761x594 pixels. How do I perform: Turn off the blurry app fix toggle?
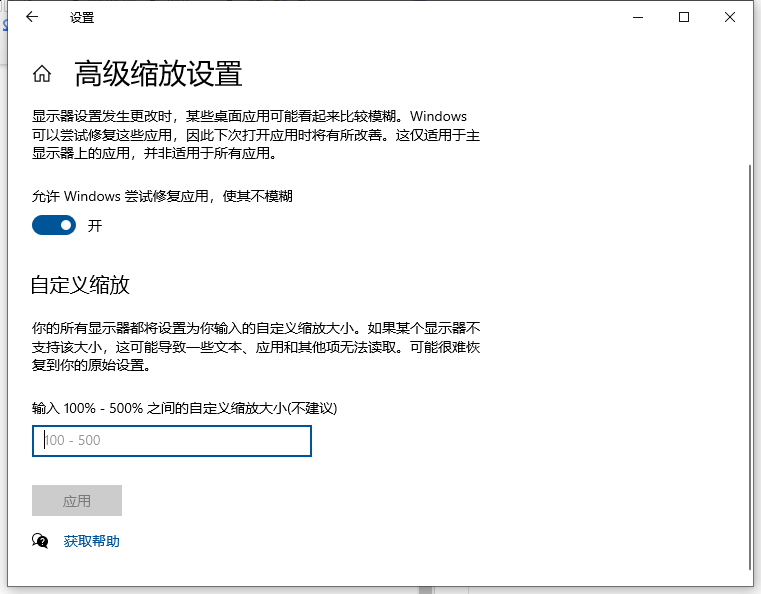click(x=54, y=226)
